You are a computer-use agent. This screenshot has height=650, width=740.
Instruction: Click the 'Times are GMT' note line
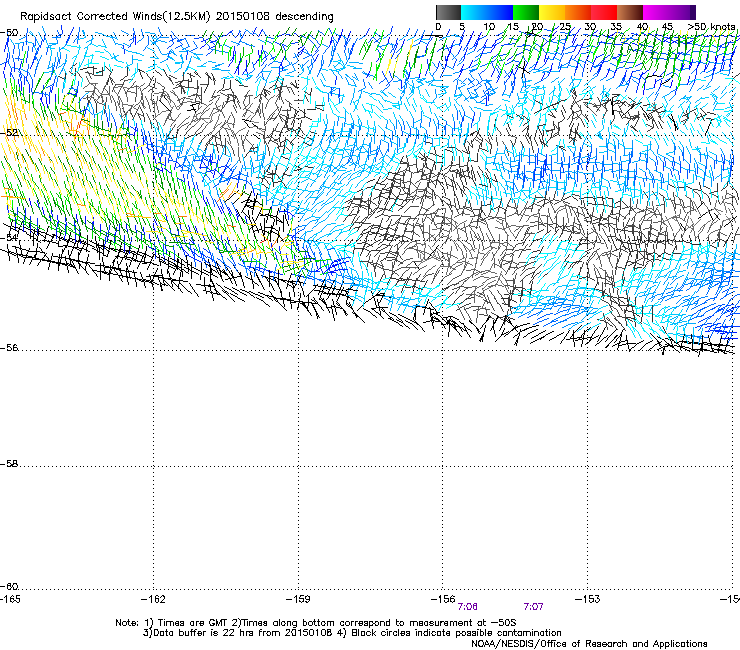(x=316, y=623)
